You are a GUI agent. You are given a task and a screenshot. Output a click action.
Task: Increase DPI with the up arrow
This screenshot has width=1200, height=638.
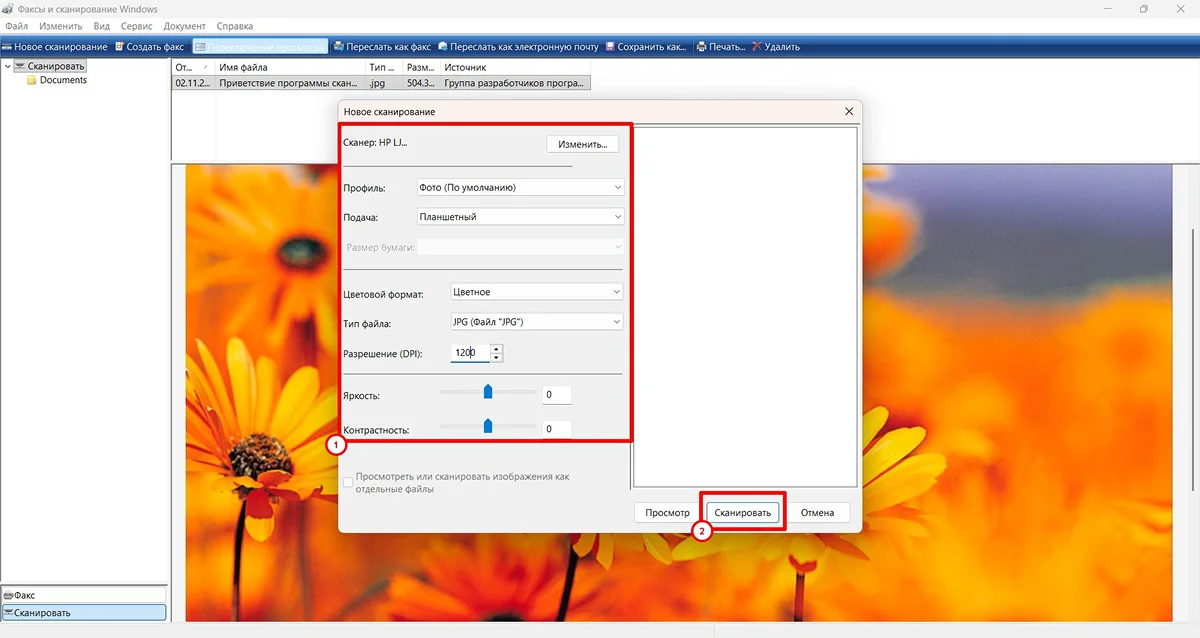tap(496, 348)
